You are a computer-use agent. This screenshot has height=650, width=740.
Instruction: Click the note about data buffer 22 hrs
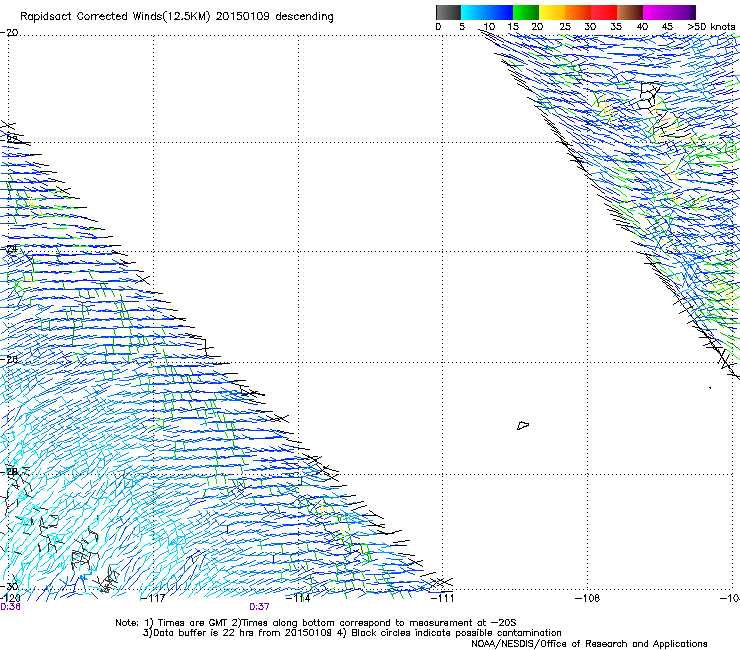point(238,633)
